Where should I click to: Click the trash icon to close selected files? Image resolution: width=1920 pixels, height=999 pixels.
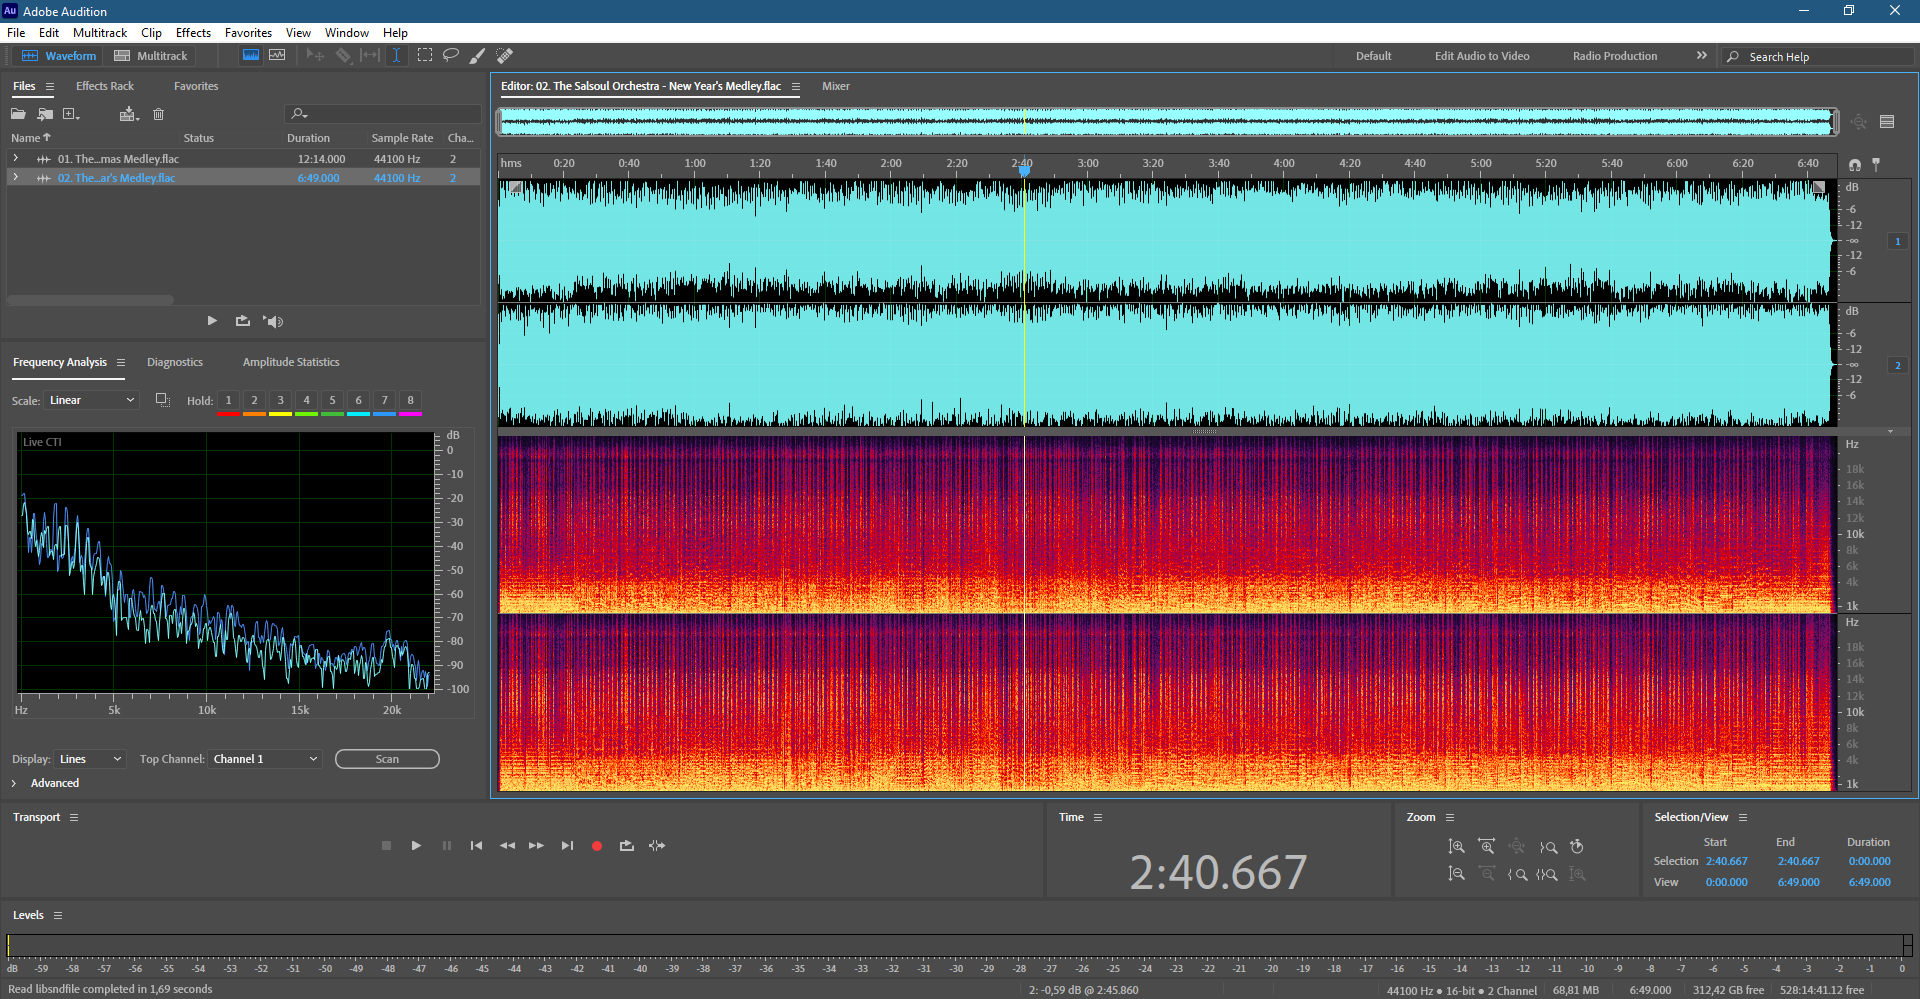point(158,114)
